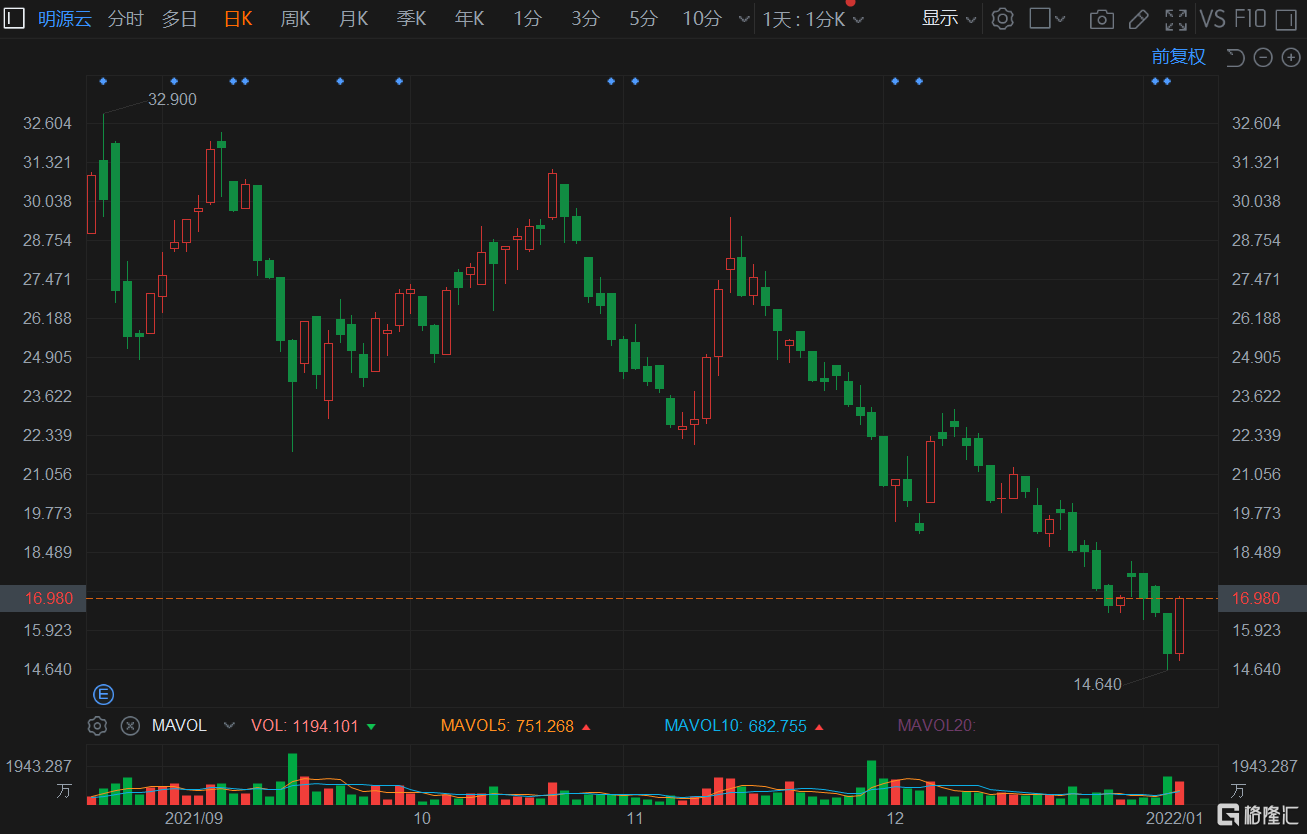Click the square layout icon
This screenshot has height=834, width=1307.
pos(1040,19)
